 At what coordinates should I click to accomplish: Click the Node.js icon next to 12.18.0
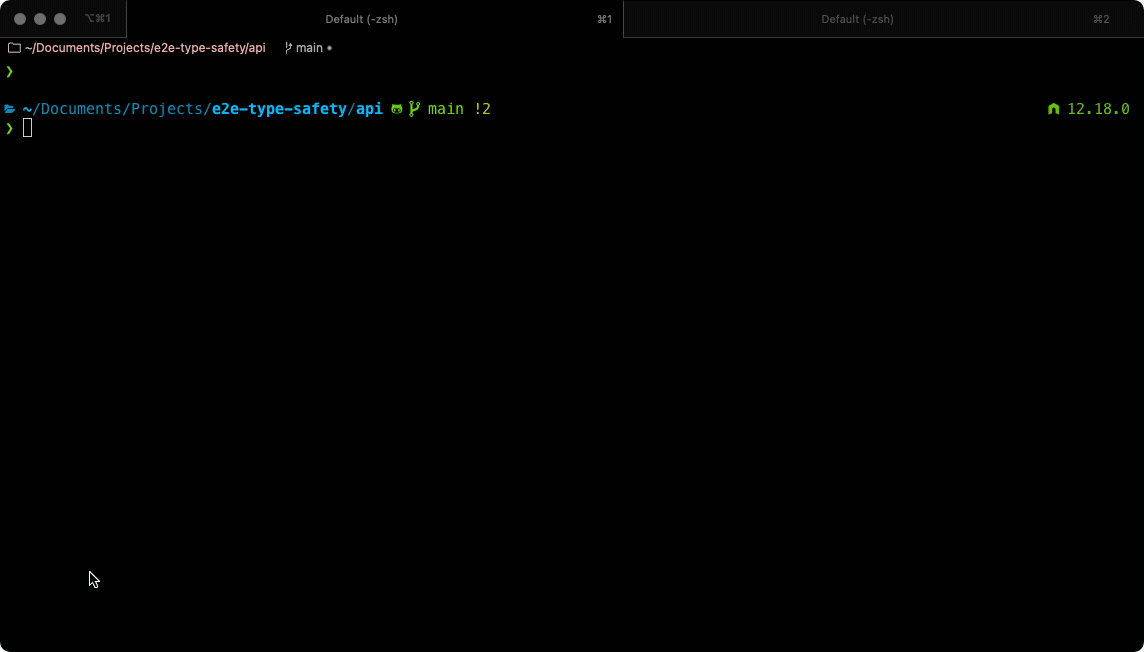[1054, 109]
